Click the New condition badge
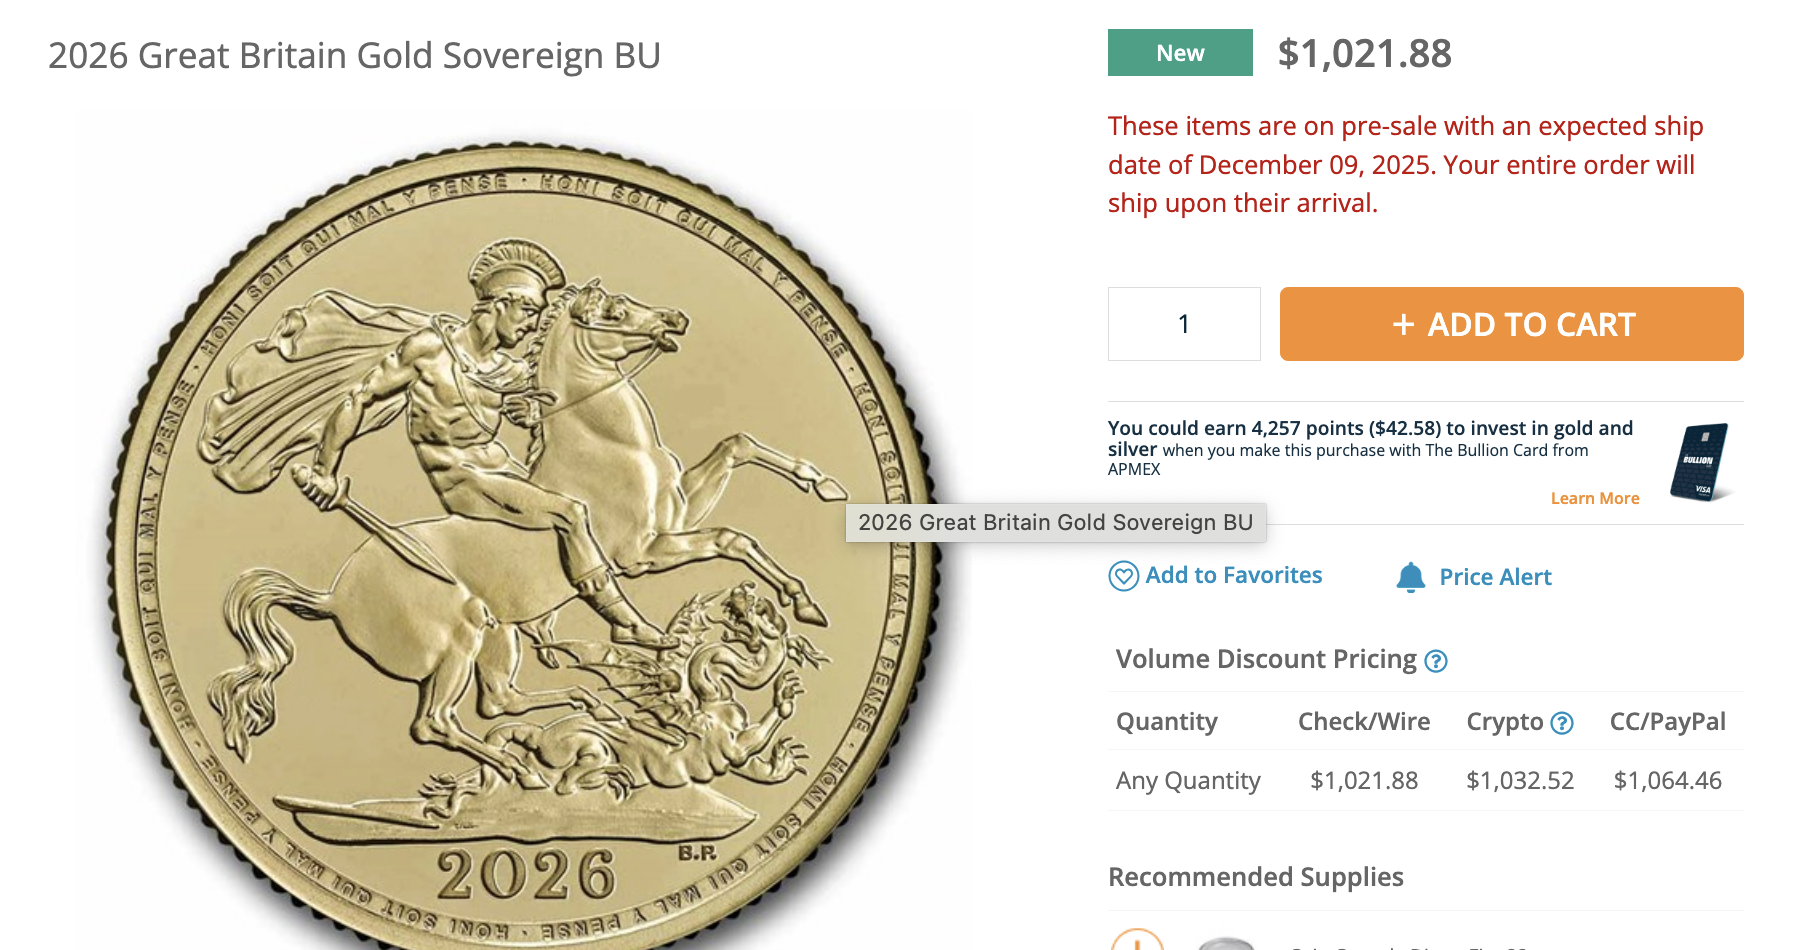The height and width of the screenshot is (950, 1798). coord(1180,53)
